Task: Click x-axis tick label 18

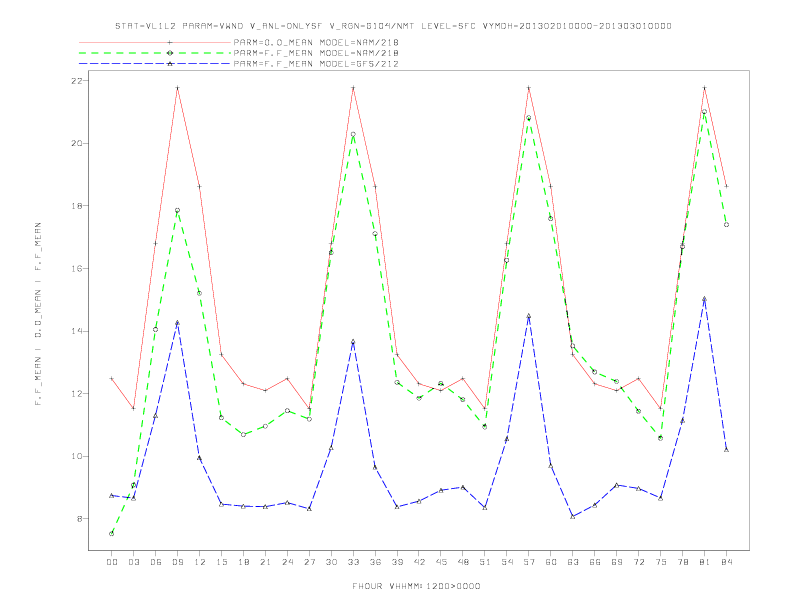Action: click(x=243, y=562)
